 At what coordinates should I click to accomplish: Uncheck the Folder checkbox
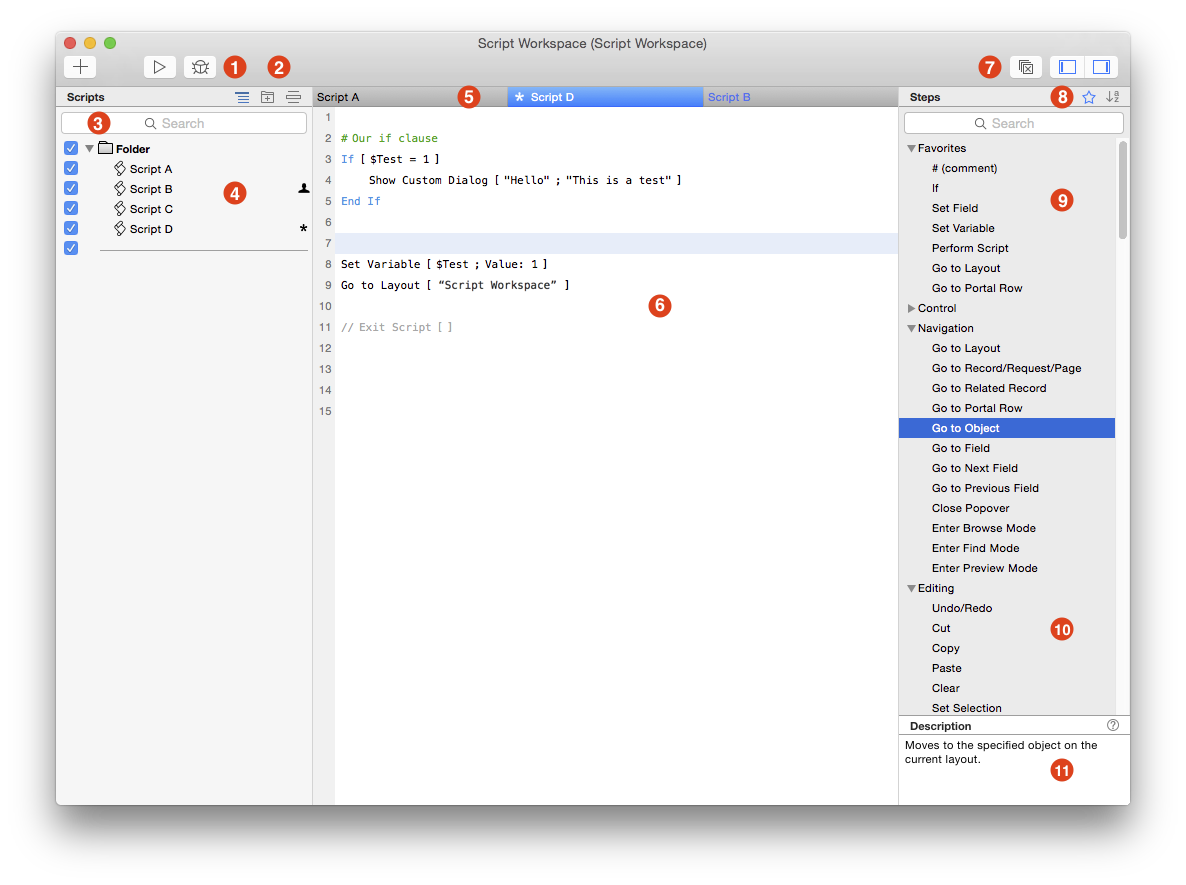[71, 148]
